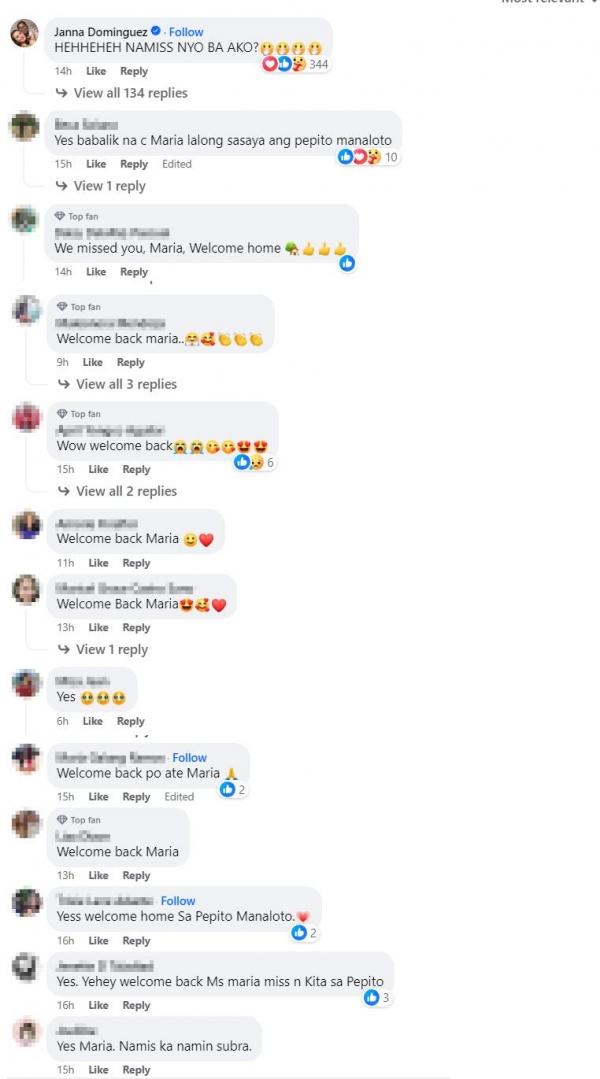Open reactions on the comment with 344 reactions
The height and width of the screenshot is (1079, 600).
click(x=295, y=64)
